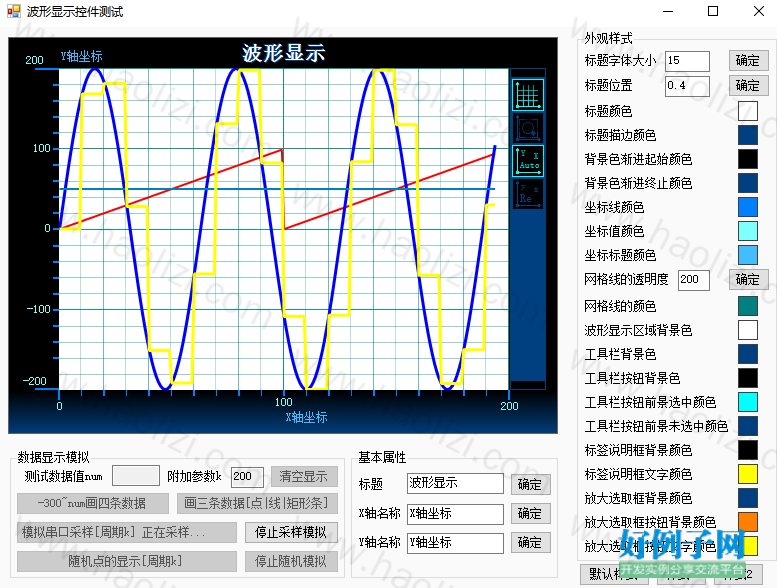This screenshot has height=588, width=777.
Task: Click the 随机点的显示[周期k] button
Action: [x=127, y=561]
